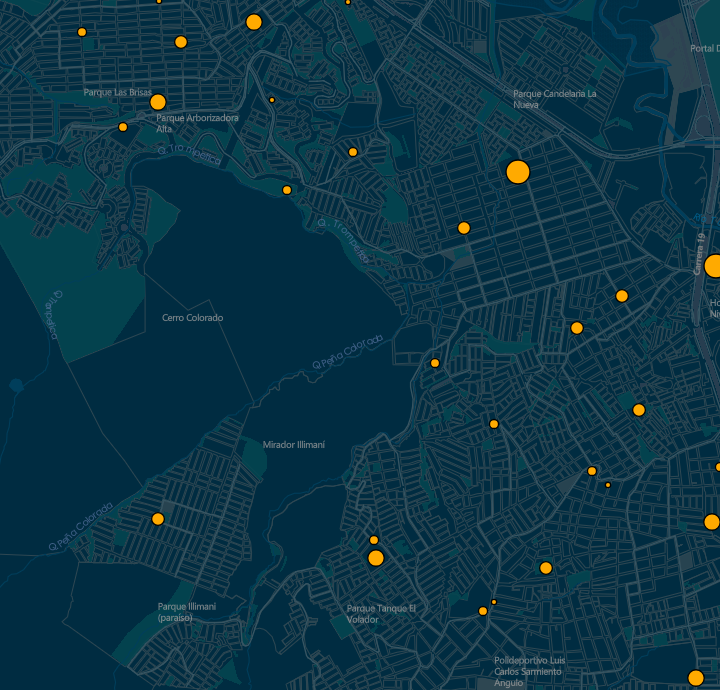Click the large orange marker on Carrera 19
This screenshot has width=720, height=690.
click(x=713, y=266)
